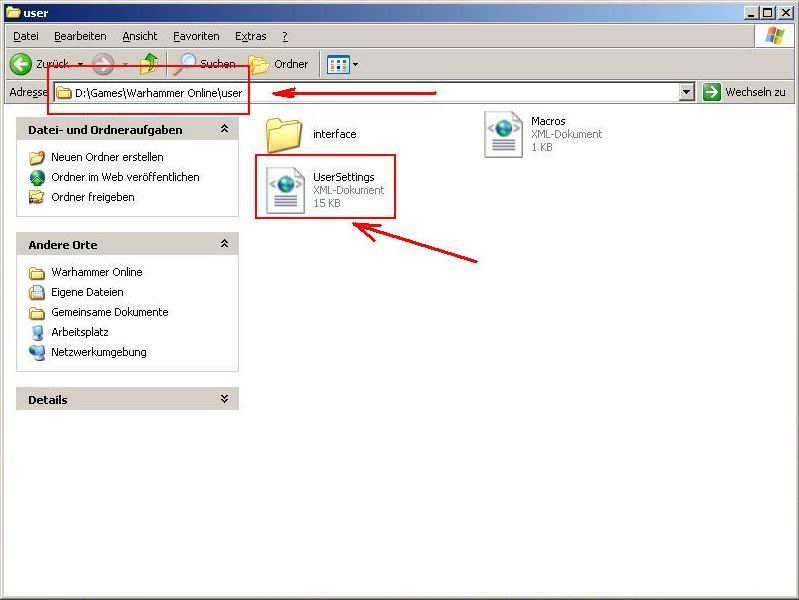Go up one folder level icon
Image resolution: width=799 pixels, height=600 pixels.
(149, 64)
